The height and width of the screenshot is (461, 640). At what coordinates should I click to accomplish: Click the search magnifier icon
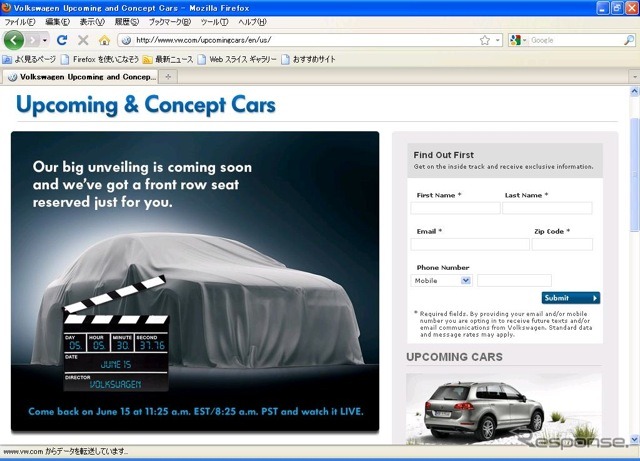pos(629,40)
